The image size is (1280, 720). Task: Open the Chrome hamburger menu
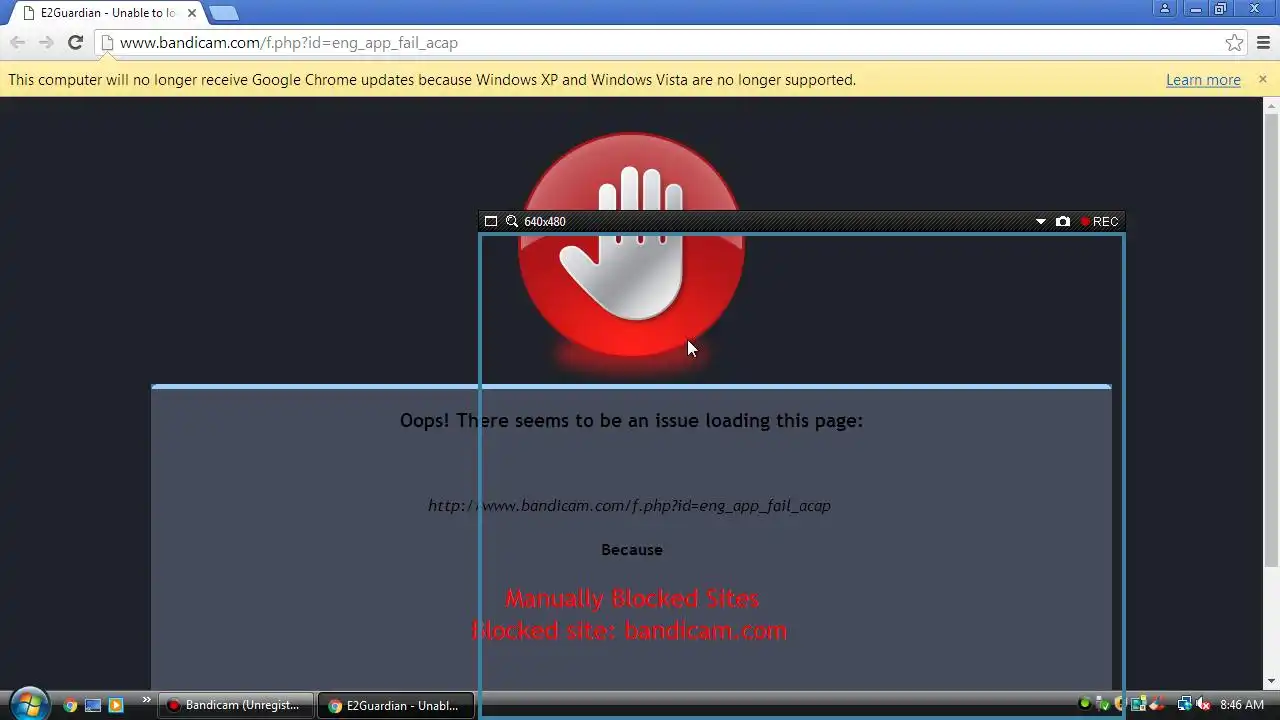click(1263, 43)
